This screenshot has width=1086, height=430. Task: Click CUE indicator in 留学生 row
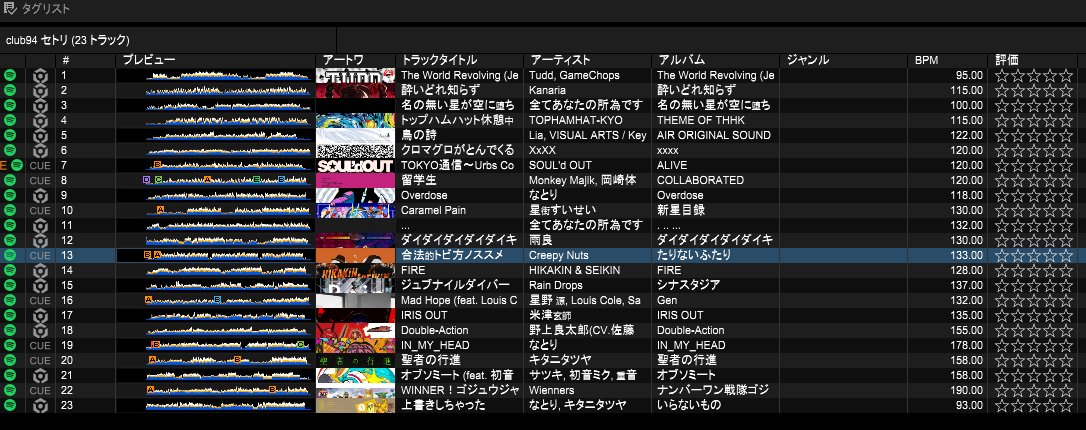[x=40, y=180]
